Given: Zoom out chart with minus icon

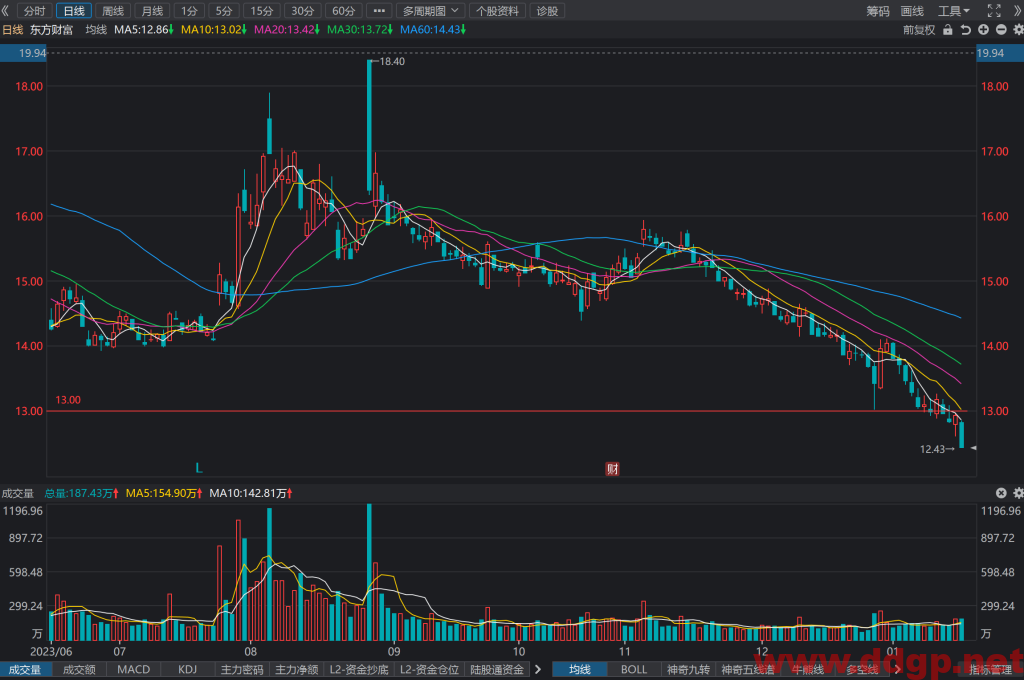Looking at the screenshot, I should tap(1000, 30).
